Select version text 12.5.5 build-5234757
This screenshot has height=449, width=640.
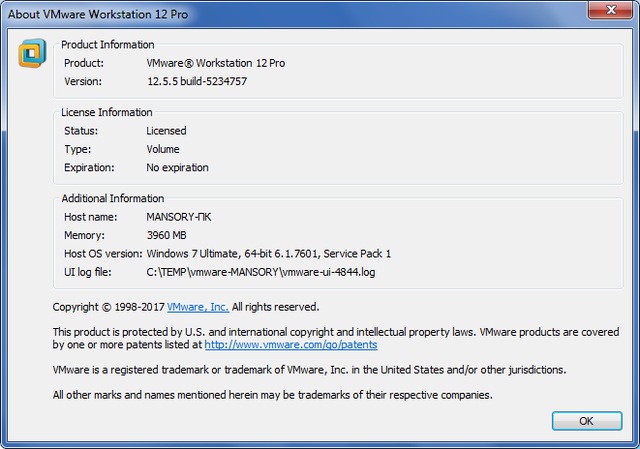tap(197, 81)
